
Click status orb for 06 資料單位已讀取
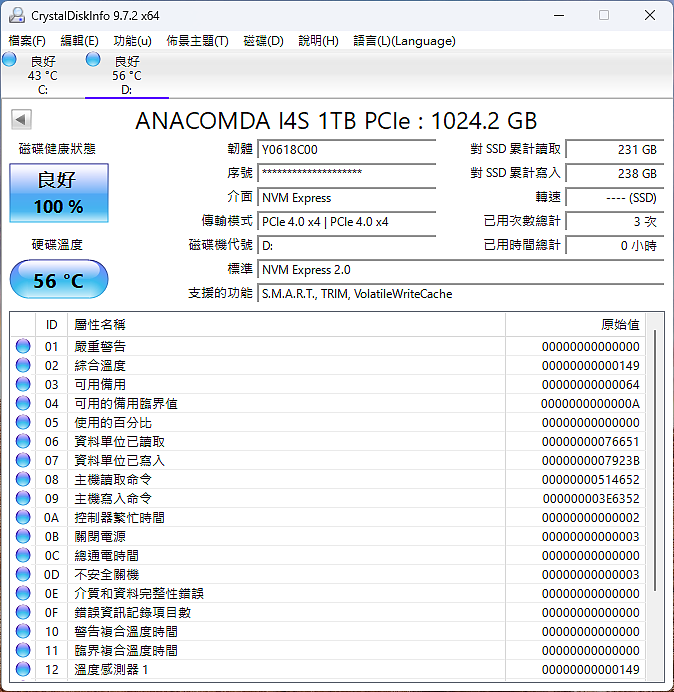click(23, 441)
